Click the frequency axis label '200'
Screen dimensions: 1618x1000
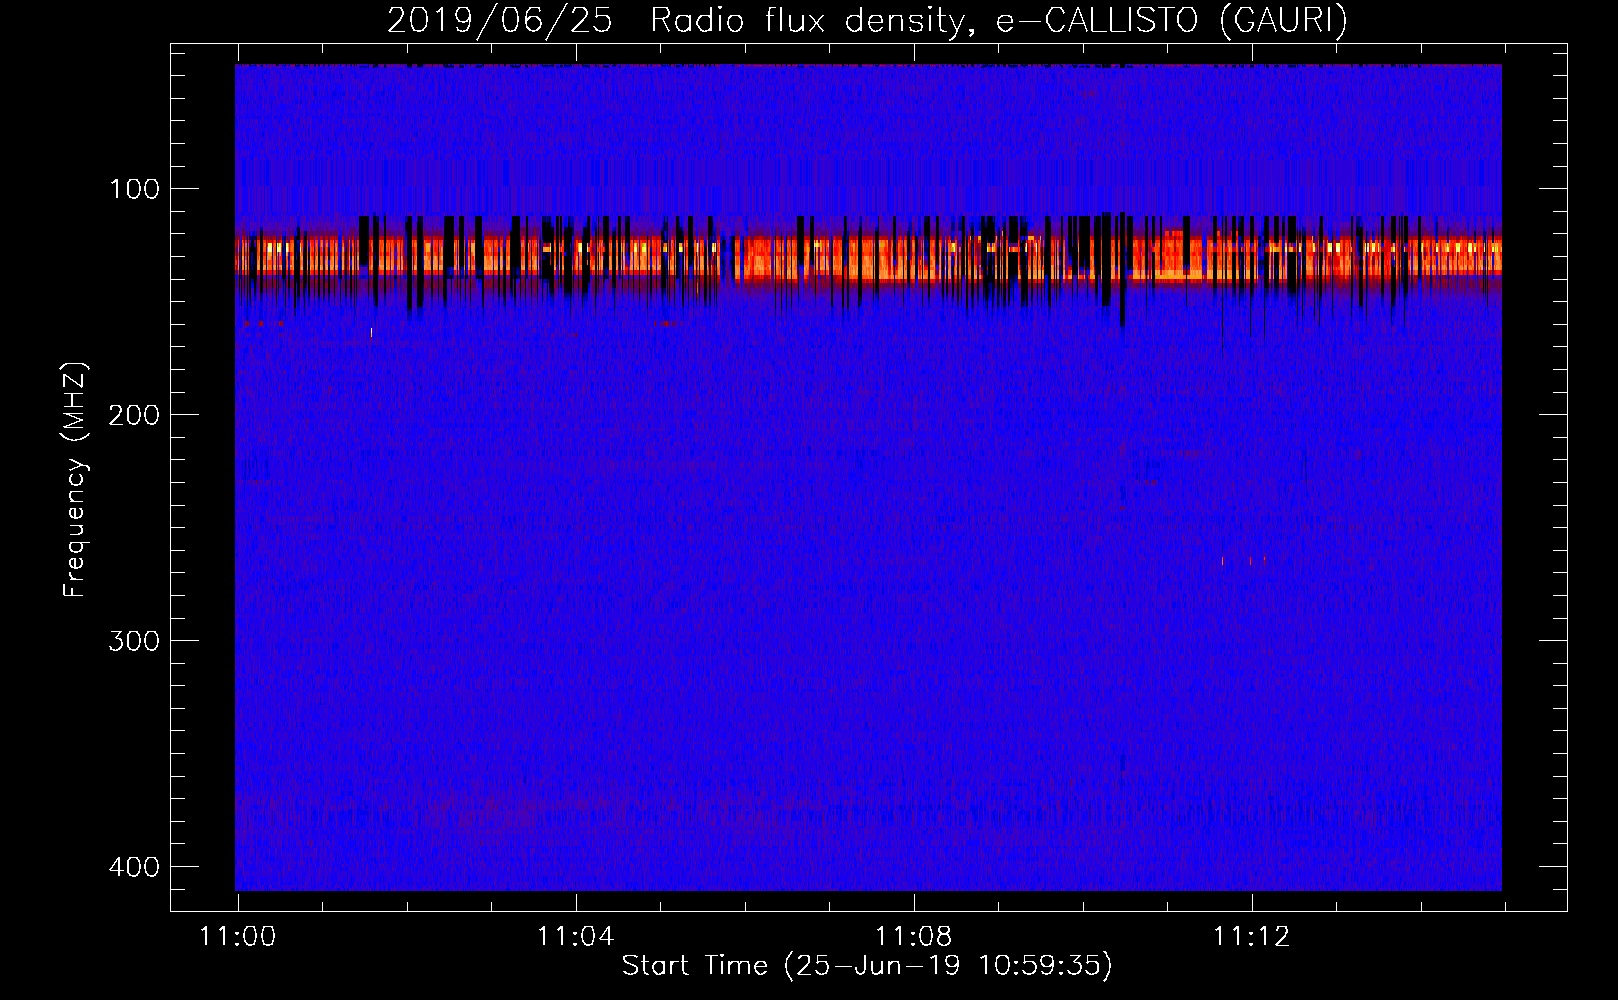tap(134, 415)
